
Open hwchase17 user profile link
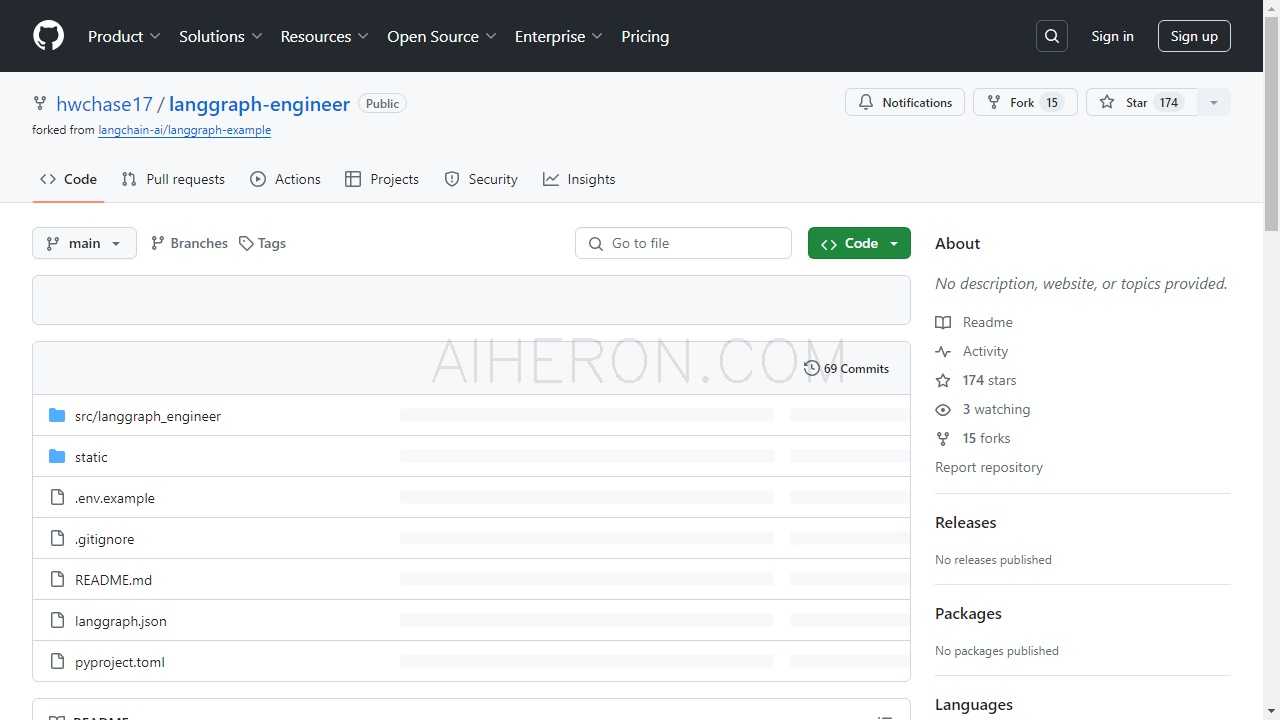click(x=104, y=104)
